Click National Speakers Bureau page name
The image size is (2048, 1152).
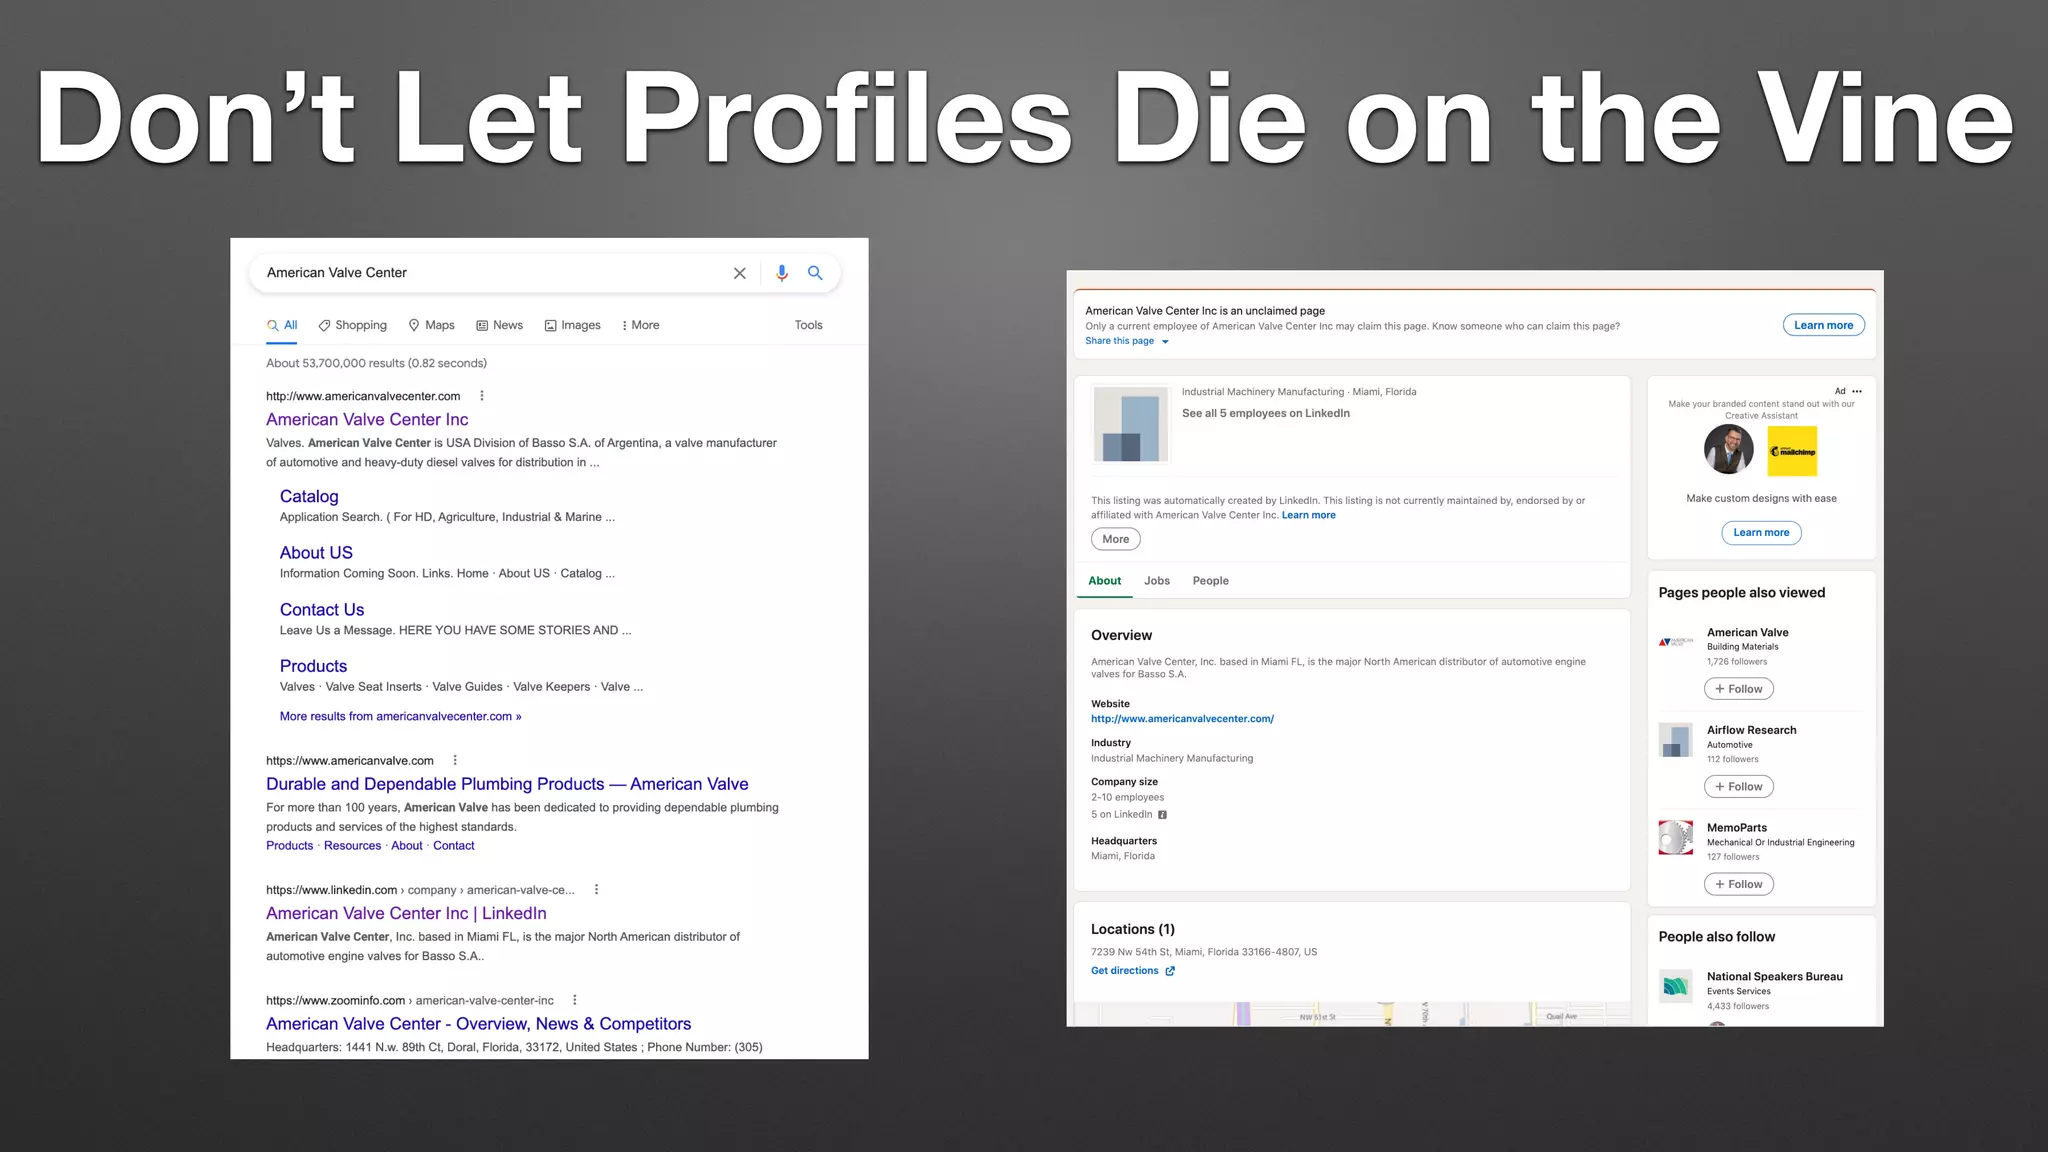pyautogui.click(x=1774, y=977)
